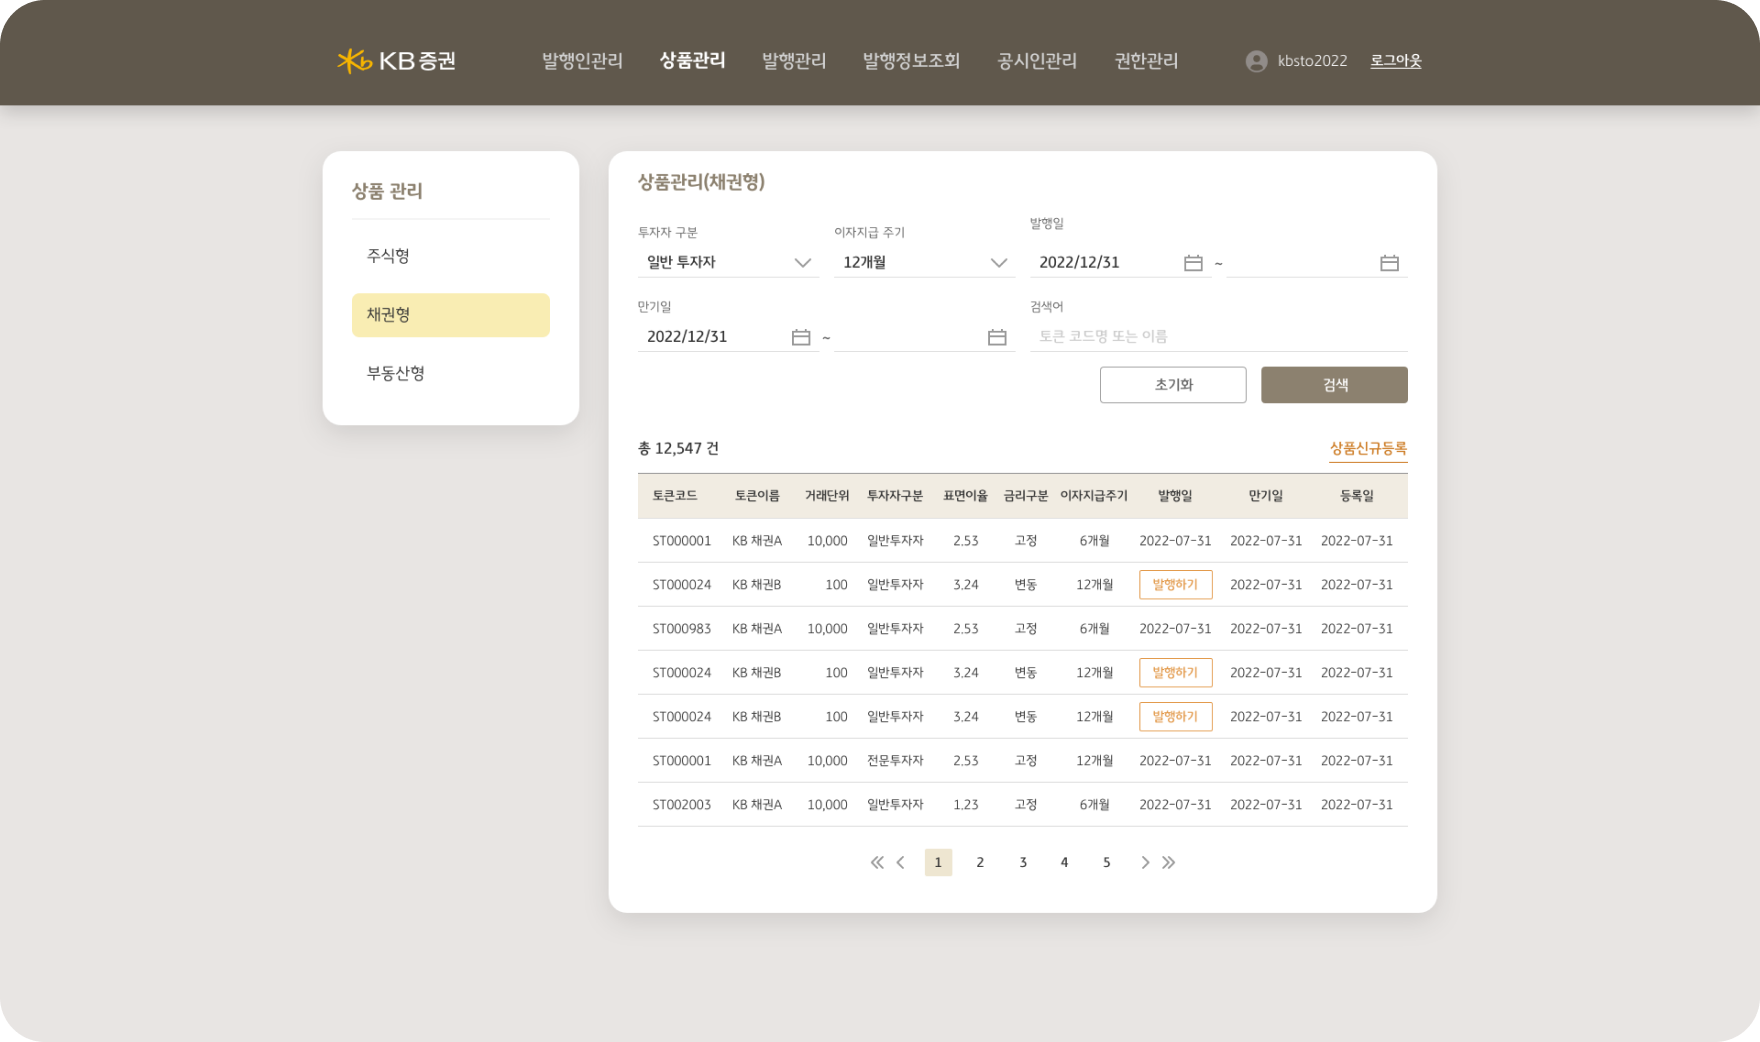Image resolution: width=1760 pixels, height=1042 pixels.
Task: Jump to last page of results
Action: click(x=1169, y=862)
